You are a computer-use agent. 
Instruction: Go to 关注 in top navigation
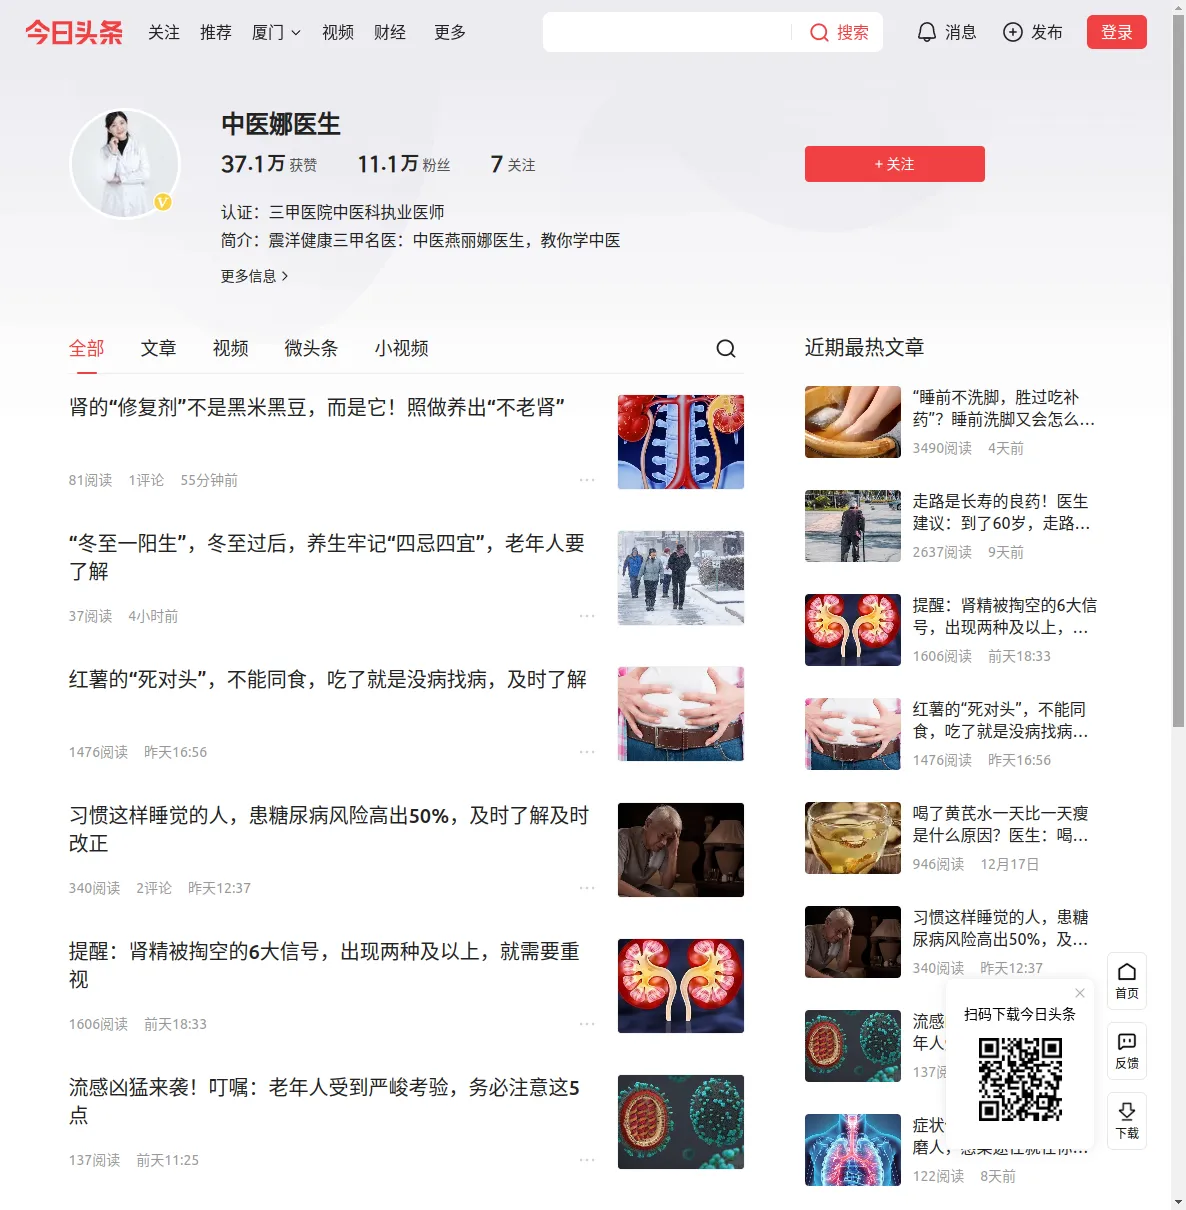click(x=164, y=32)
